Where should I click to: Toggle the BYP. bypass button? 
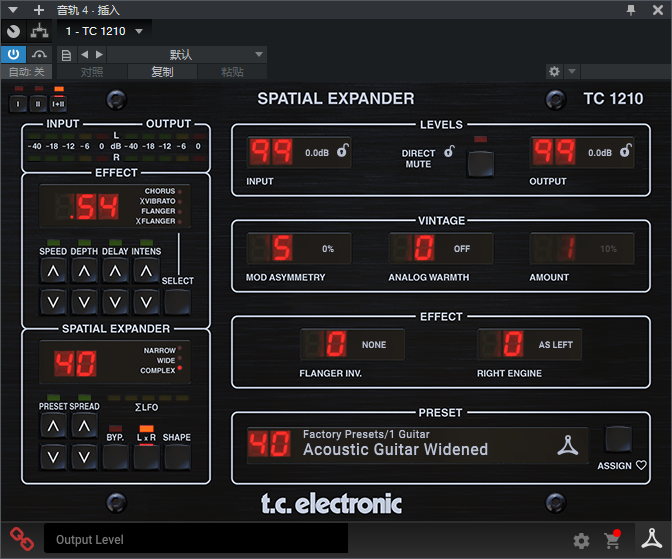pos(115,457)
